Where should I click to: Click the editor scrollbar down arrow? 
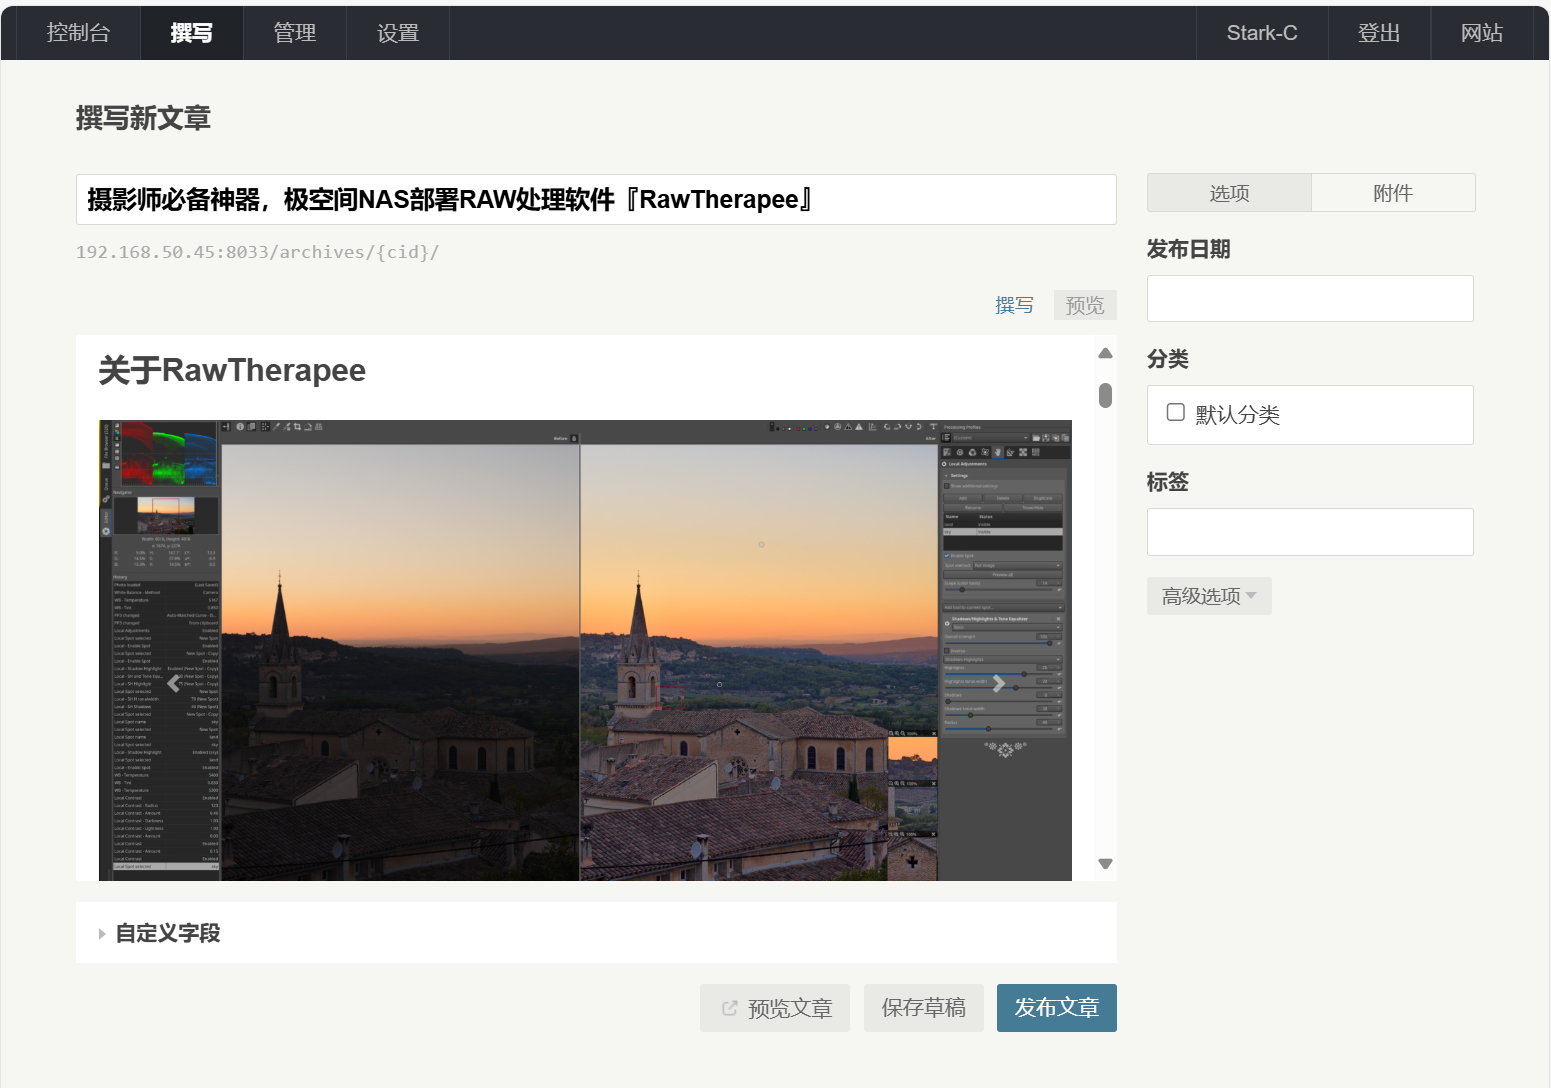[x=1105, y=864]
